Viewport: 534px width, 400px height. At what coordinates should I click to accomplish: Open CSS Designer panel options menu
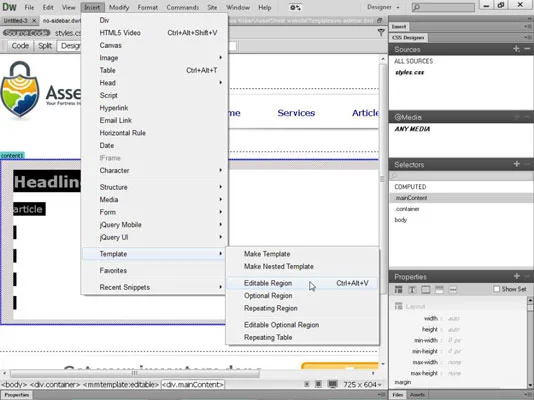coord(528,37)
